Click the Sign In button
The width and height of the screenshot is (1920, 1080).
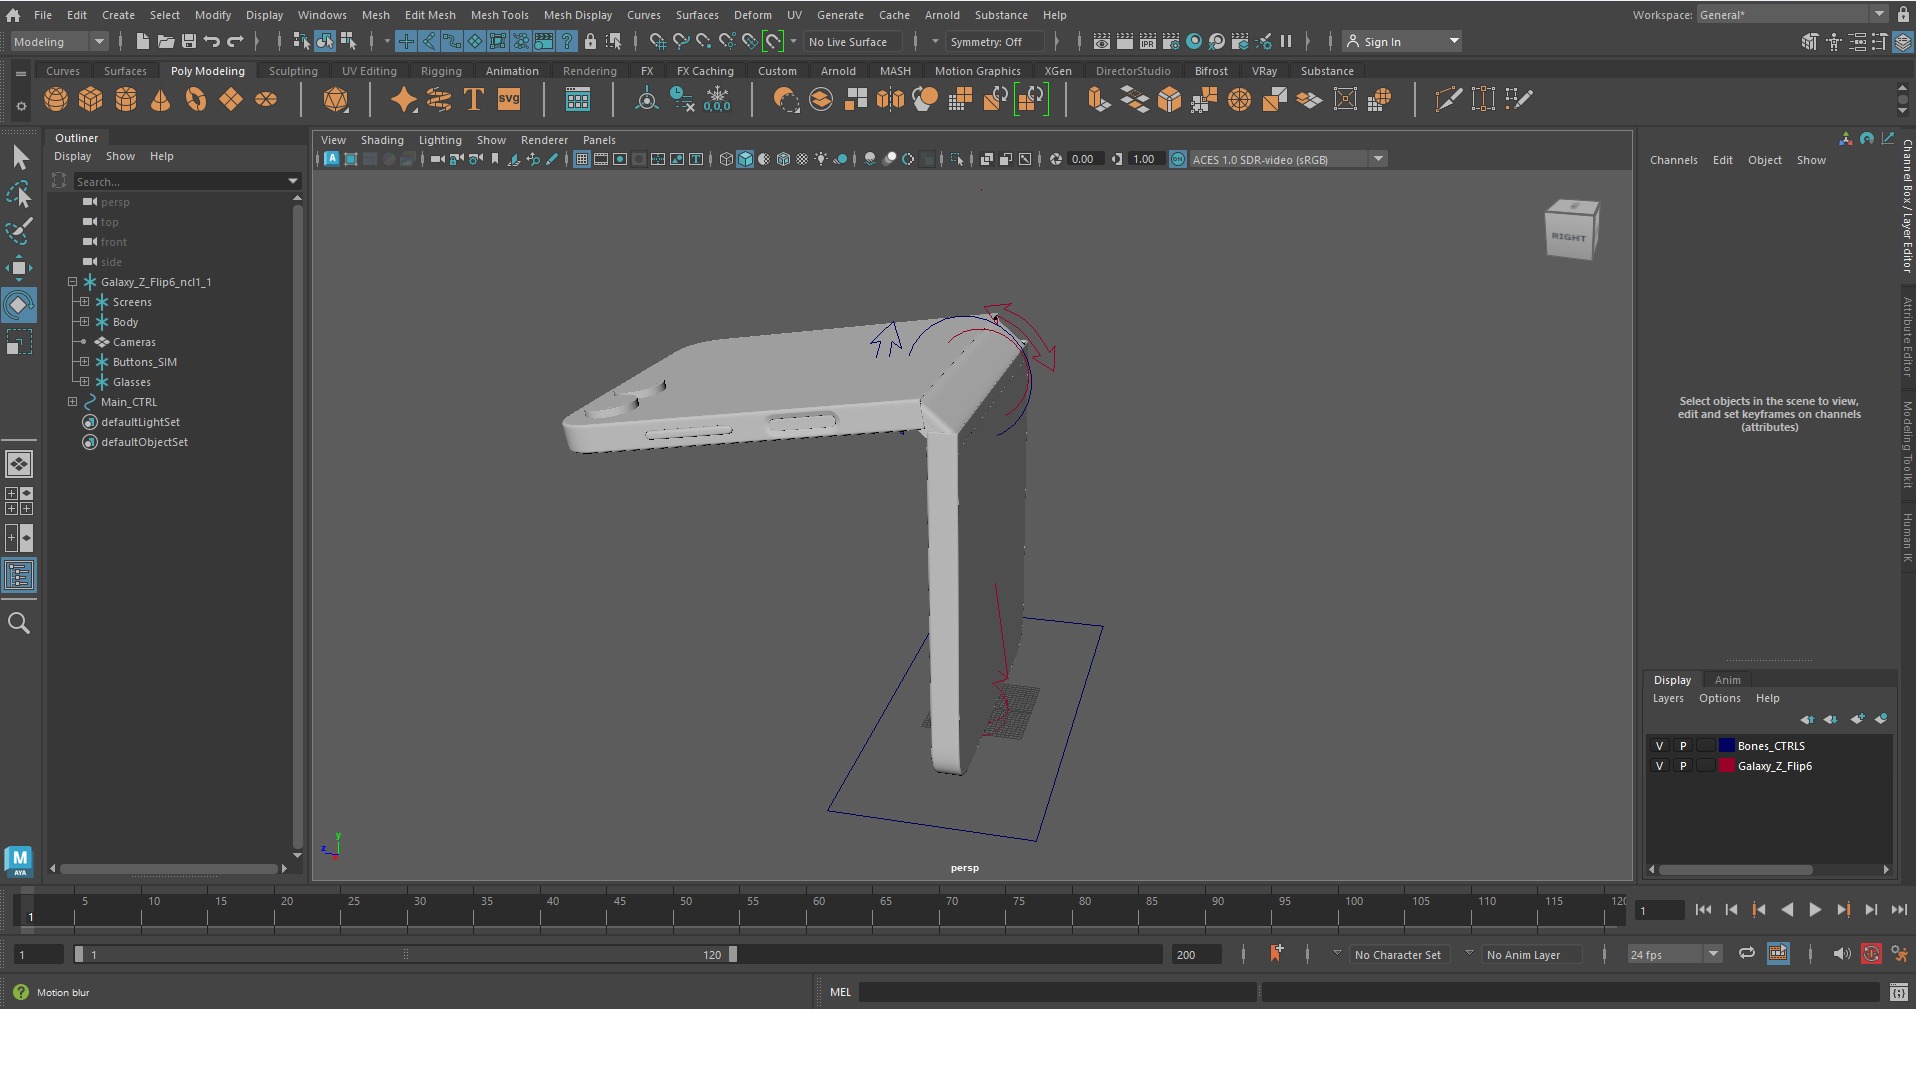[1381, 42]
